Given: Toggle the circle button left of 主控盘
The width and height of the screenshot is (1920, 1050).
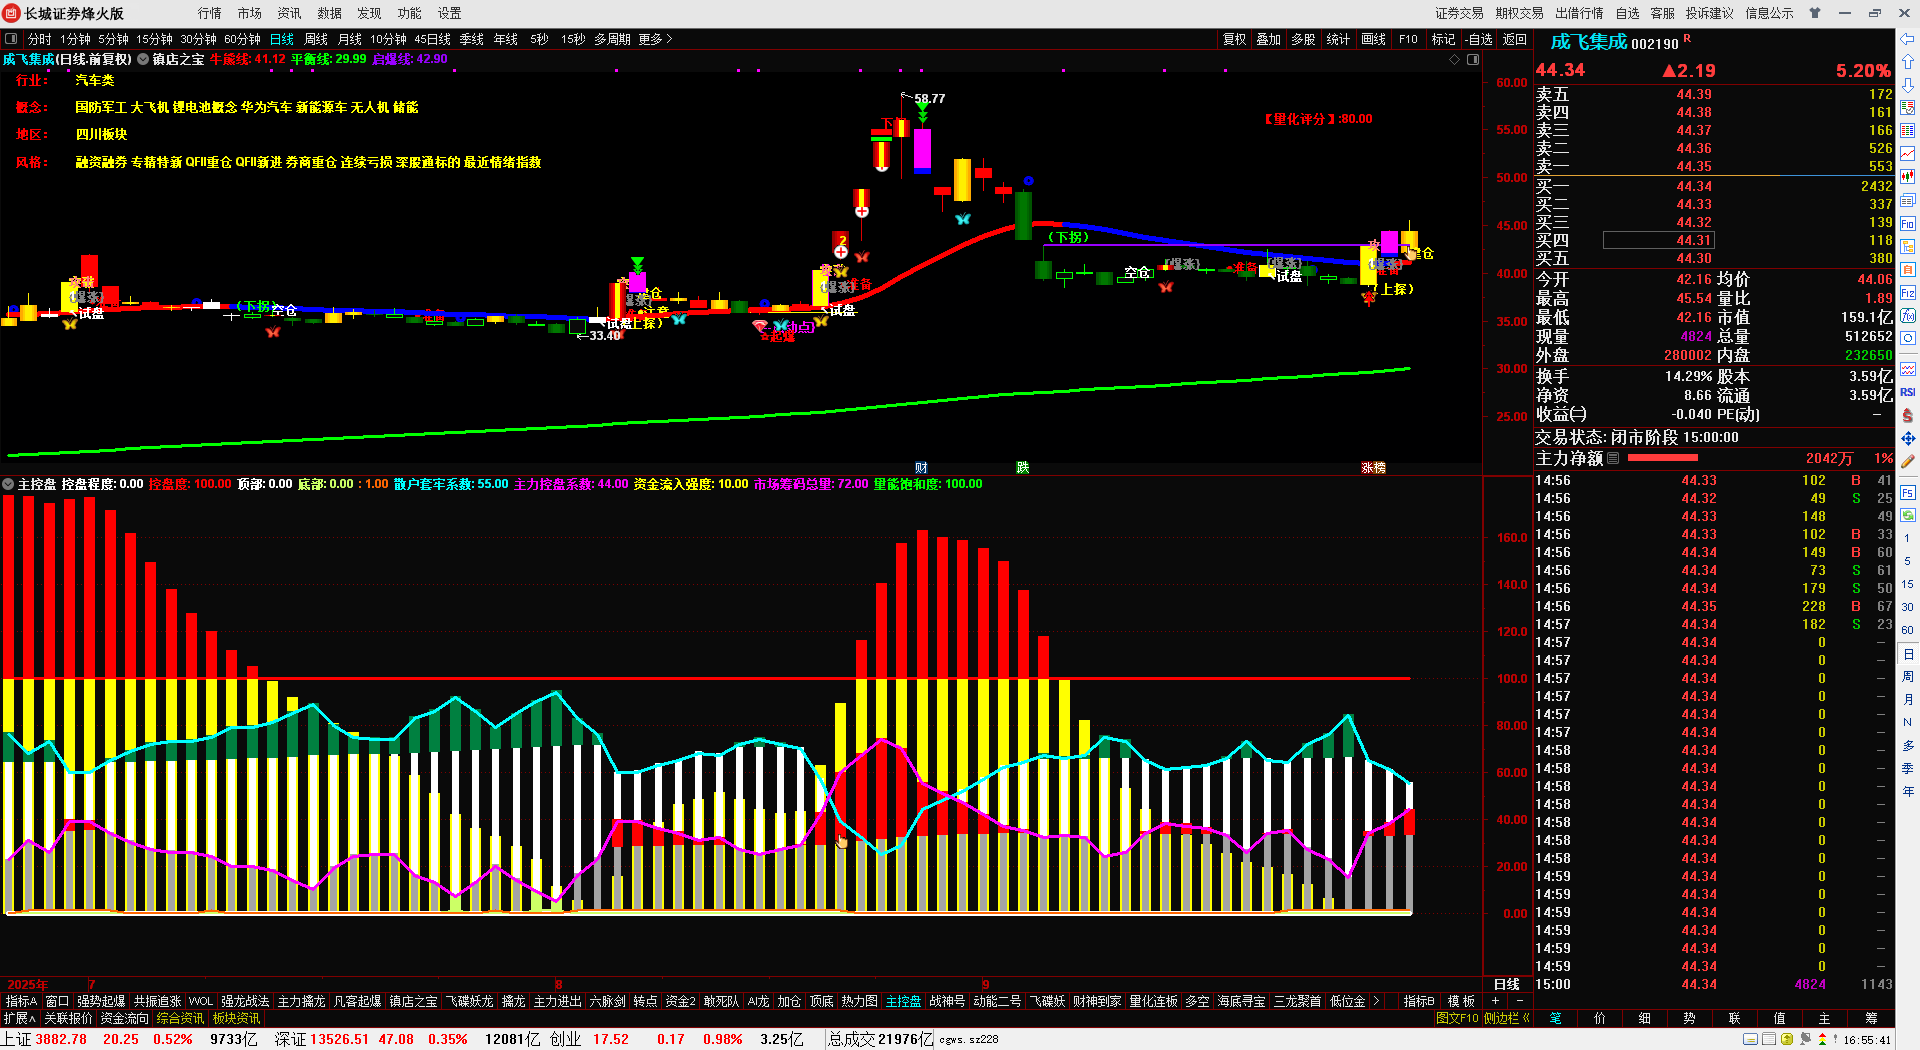Looking at the screenshot, I should (x=9, y=484).
